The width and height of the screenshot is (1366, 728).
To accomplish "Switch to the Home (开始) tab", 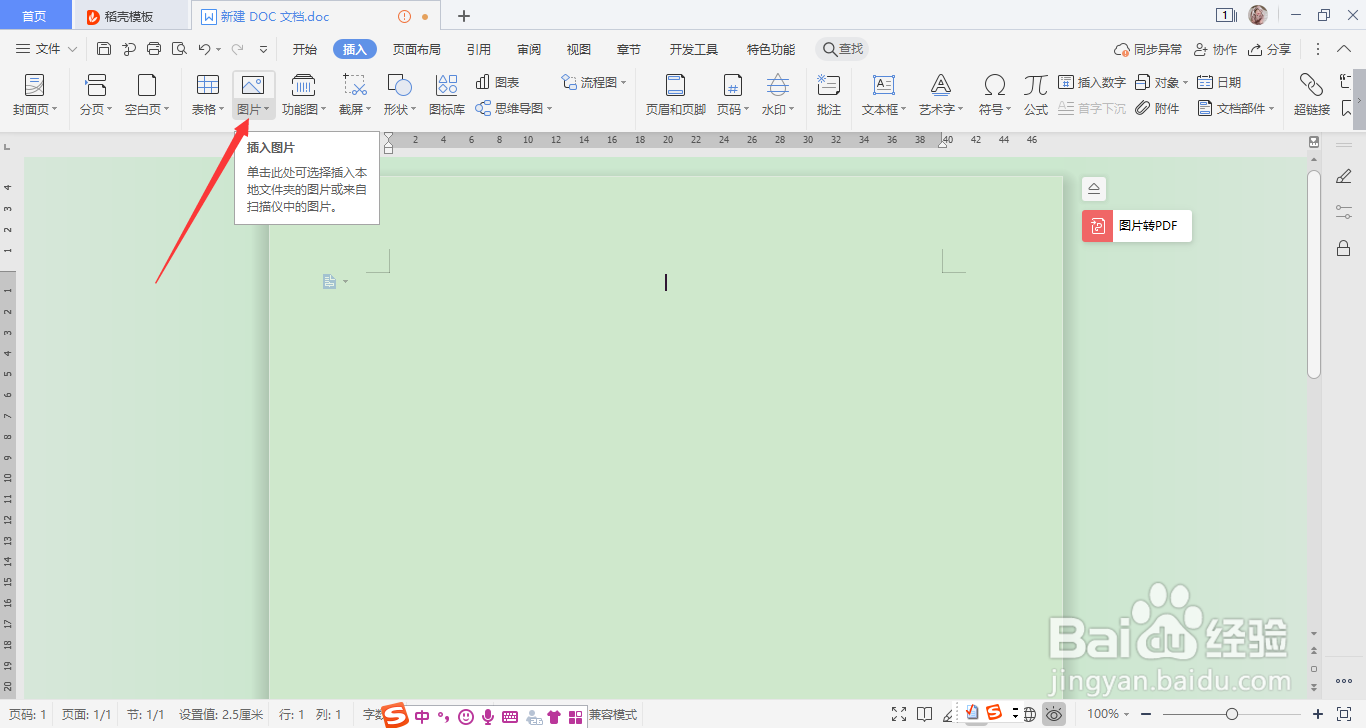I will 305,49.
